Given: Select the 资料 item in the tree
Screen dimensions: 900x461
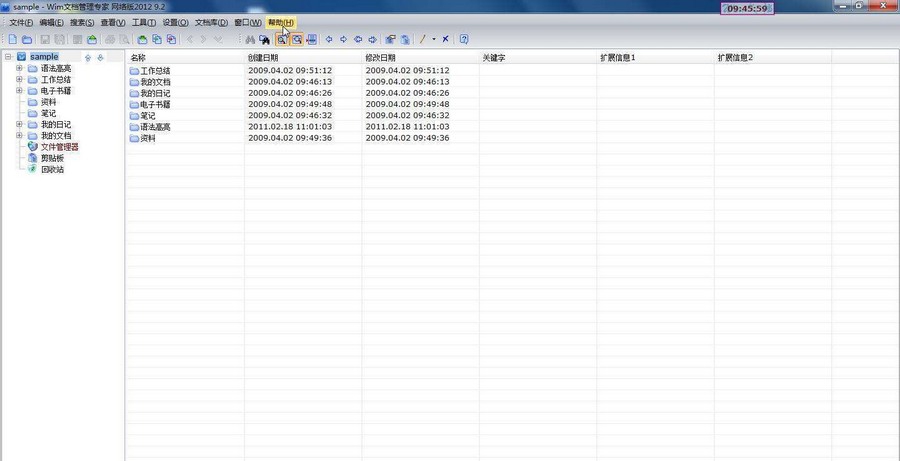Looking at the screenshot, I should 48,102.
